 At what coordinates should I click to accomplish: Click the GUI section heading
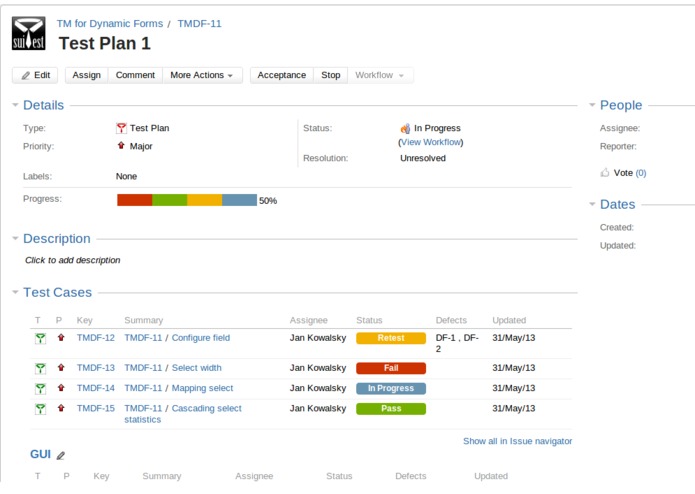click(40, 455)
